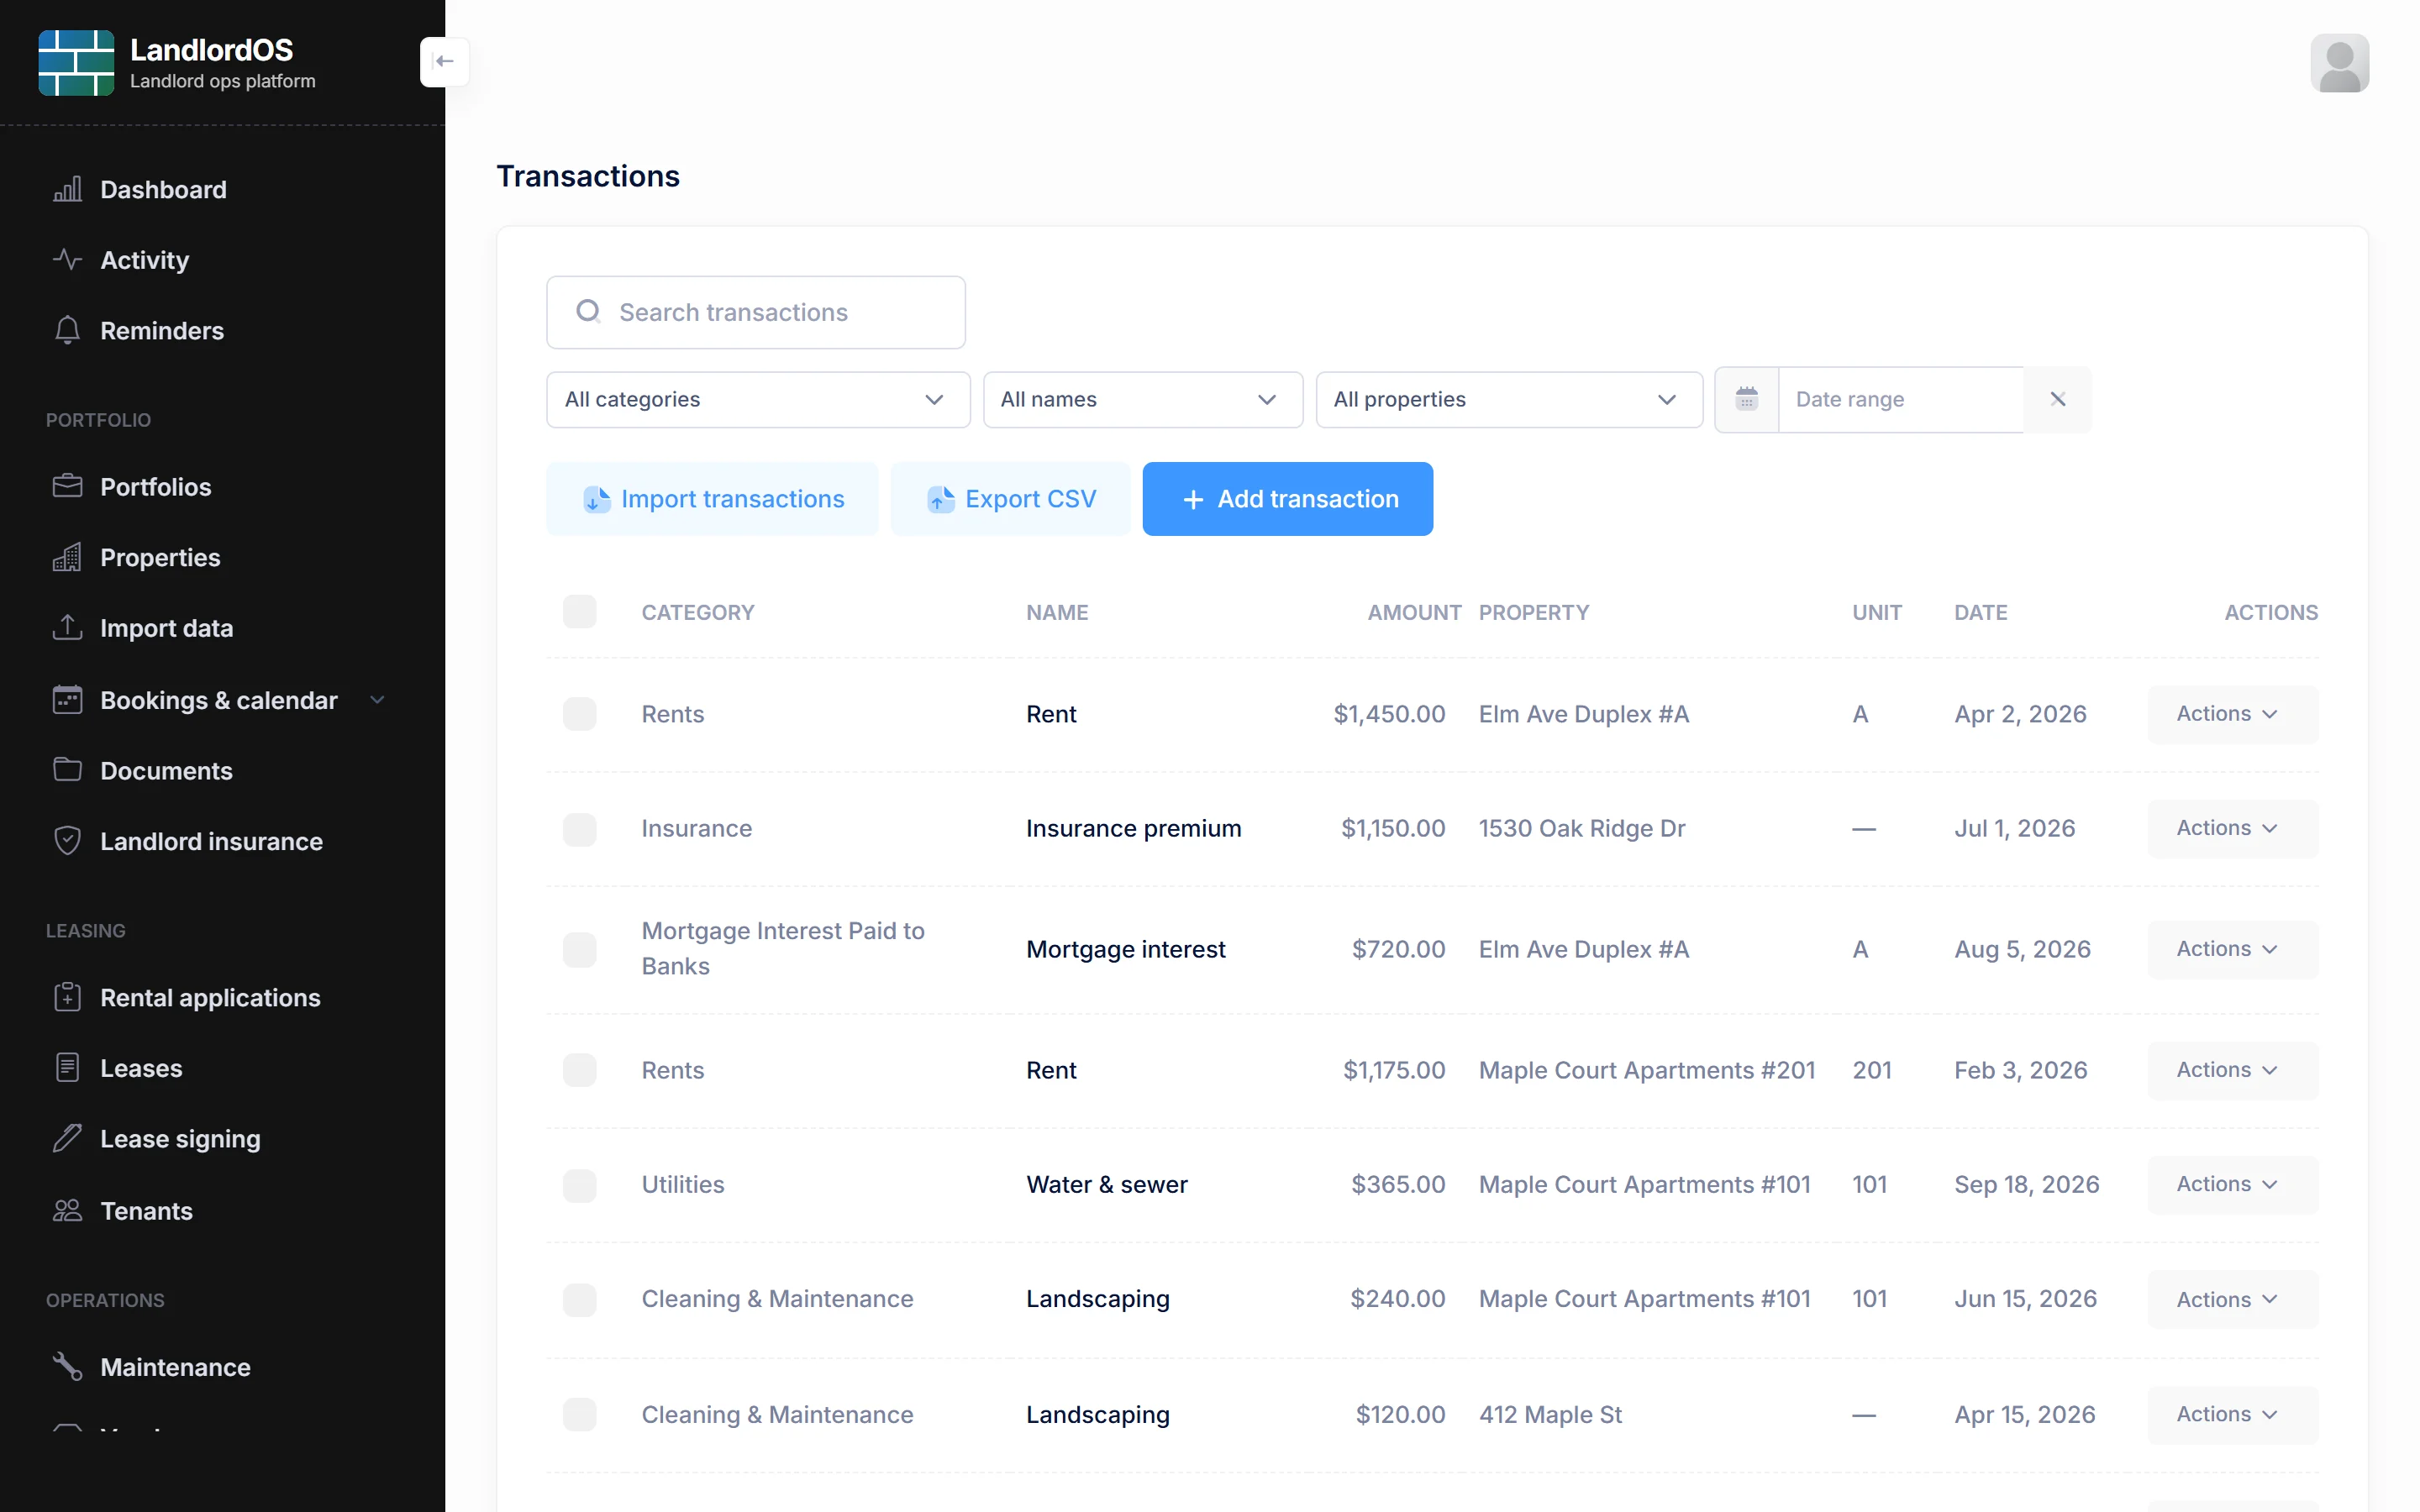Click the Import data upload icon
Image resolution: width=2420 pixels, height=1512 pixels.
point(67,627)
